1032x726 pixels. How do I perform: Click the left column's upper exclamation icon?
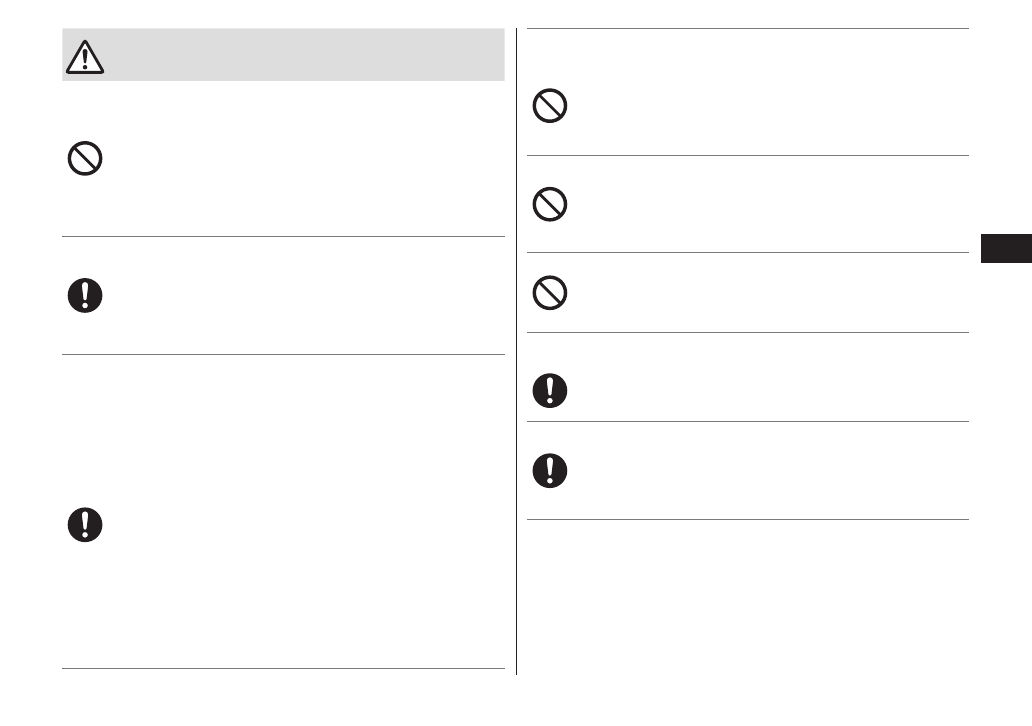coord(85,295)
